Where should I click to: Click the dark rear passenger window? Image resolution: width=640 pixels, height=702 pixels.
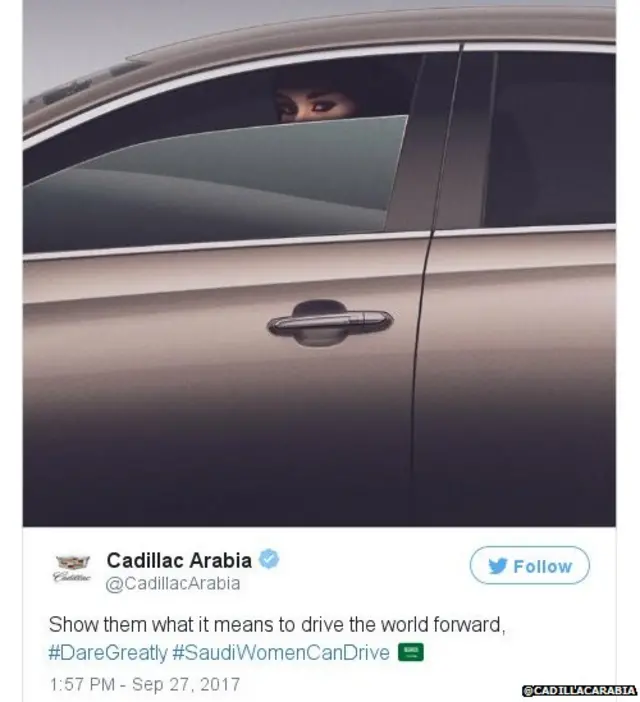coord(550,139)
